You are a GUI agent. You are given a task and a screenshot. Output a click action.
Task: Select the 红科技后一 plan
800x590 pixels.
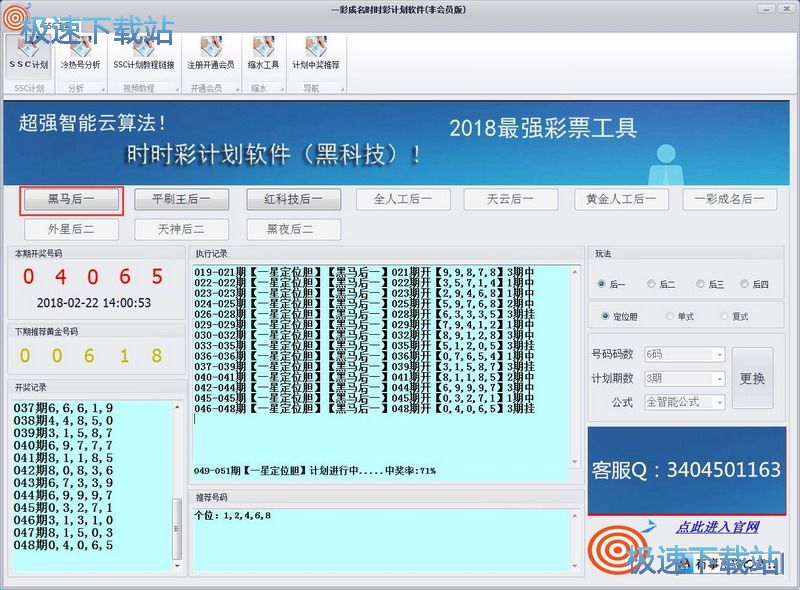click(293, 199)
